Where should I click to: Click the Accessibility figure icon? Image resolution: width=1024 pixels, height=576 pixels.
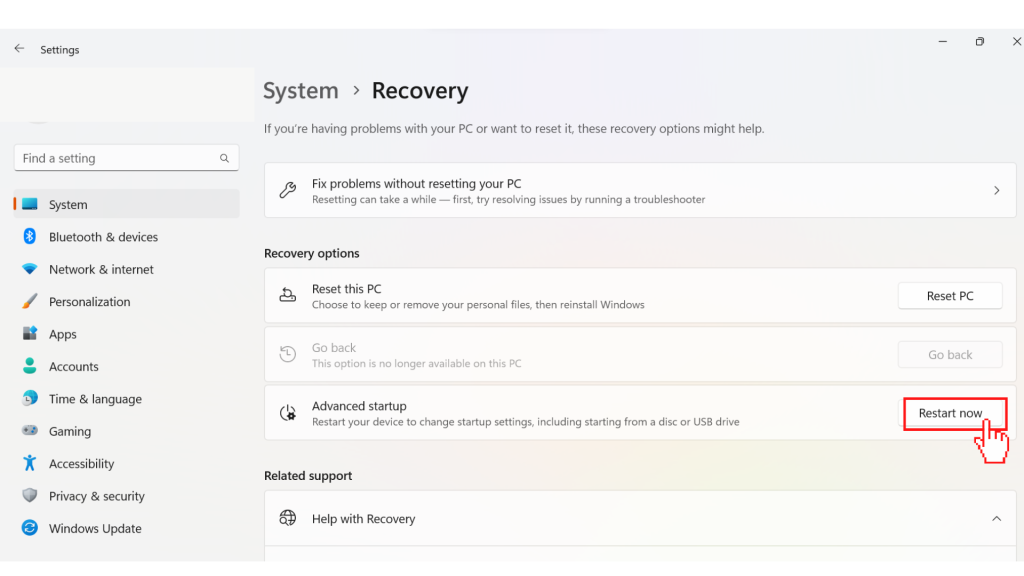point(29,463)
